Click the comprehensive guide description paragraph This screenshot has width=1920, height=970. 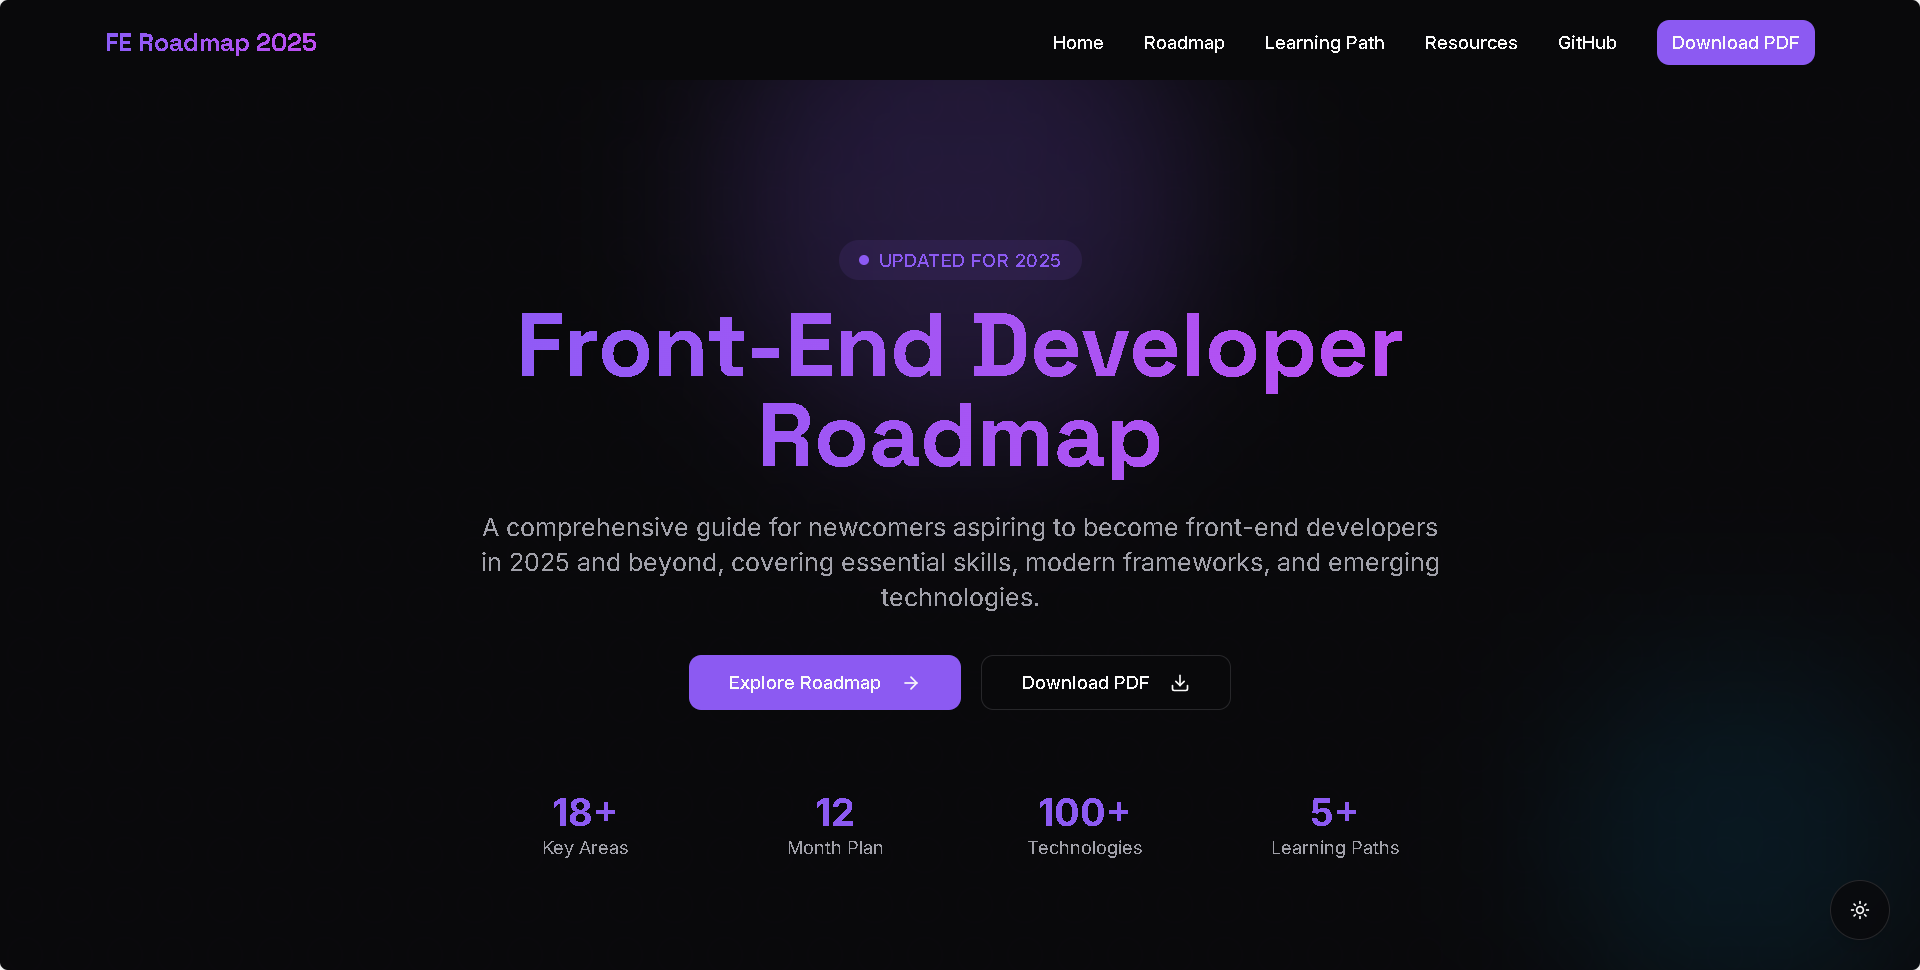pos(960,562)
